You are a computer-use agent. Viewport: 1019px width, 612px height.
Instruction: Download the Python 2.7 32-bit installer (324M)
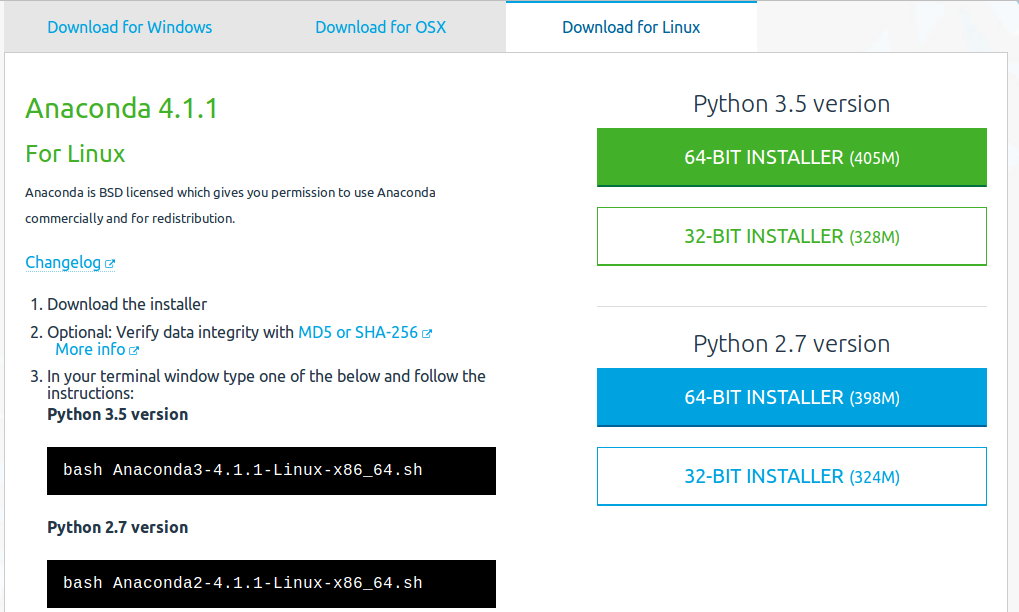click(791, 477)
